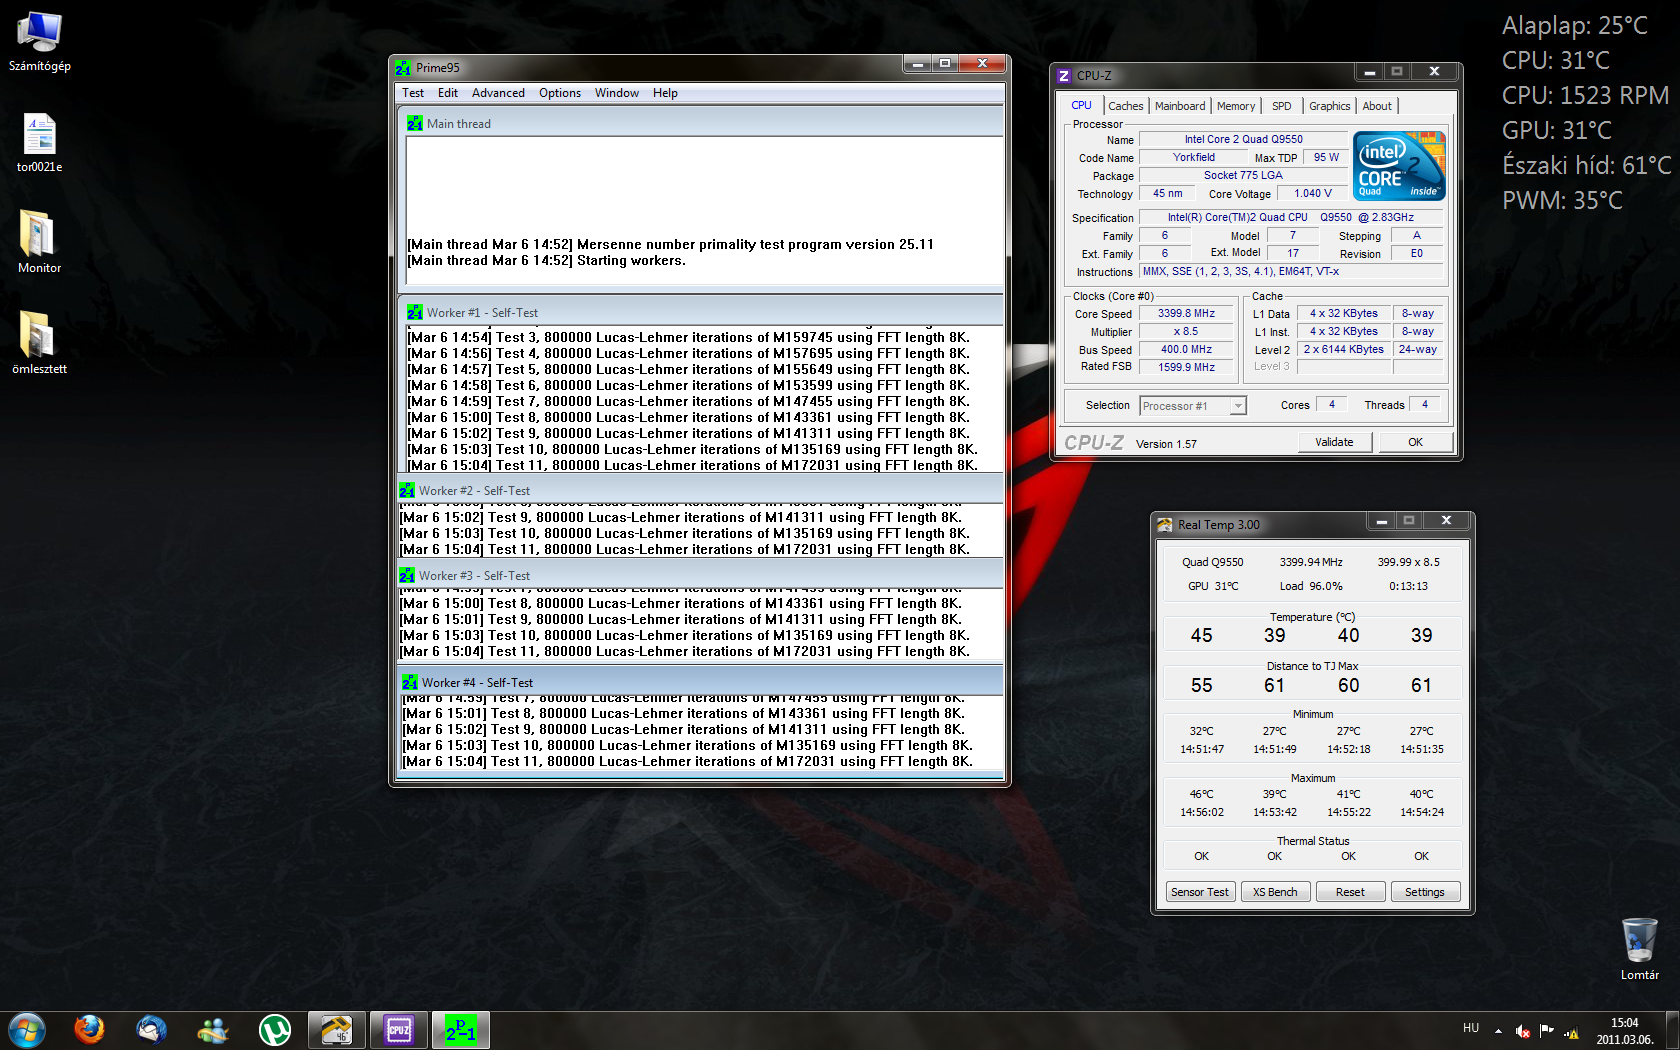
Task: Open the Számítógép desktop icon
Action: point(39,41)
